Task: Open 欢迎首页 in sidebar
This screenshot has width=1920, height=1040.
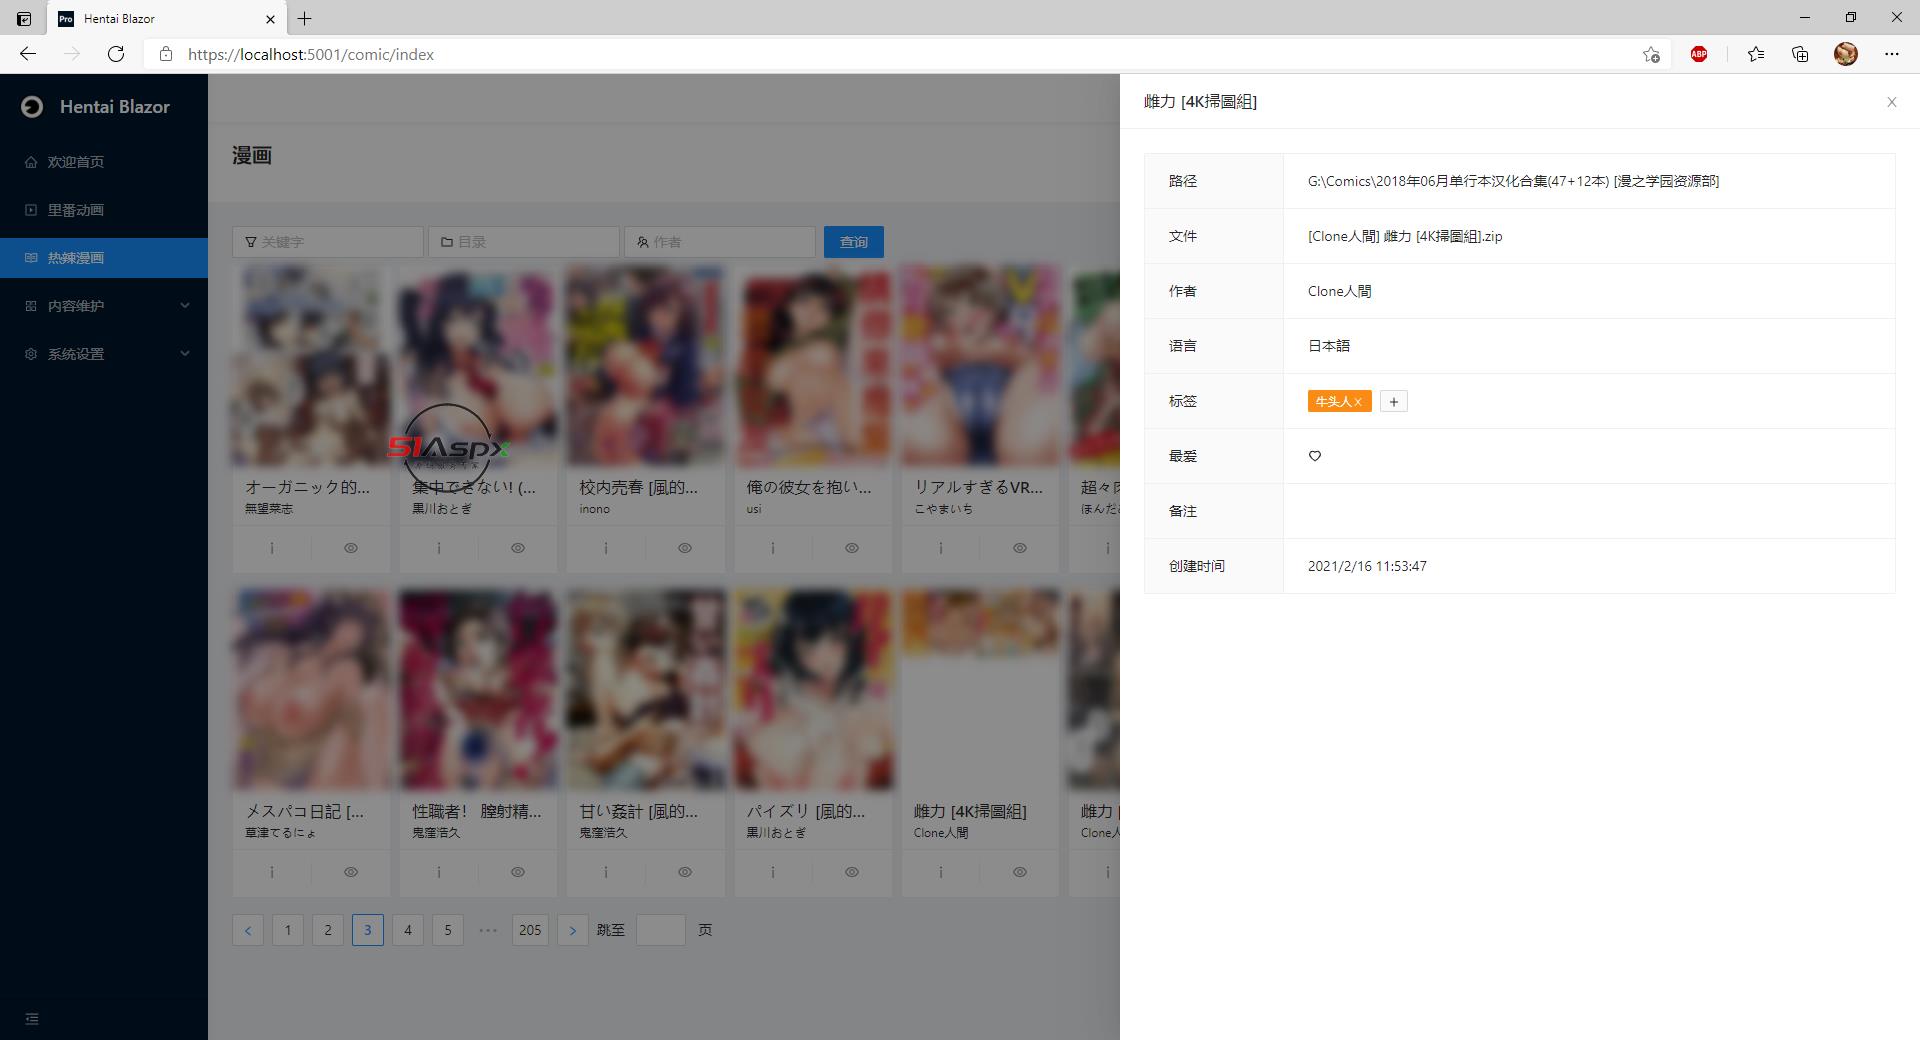Action: (x=104, y=162)
